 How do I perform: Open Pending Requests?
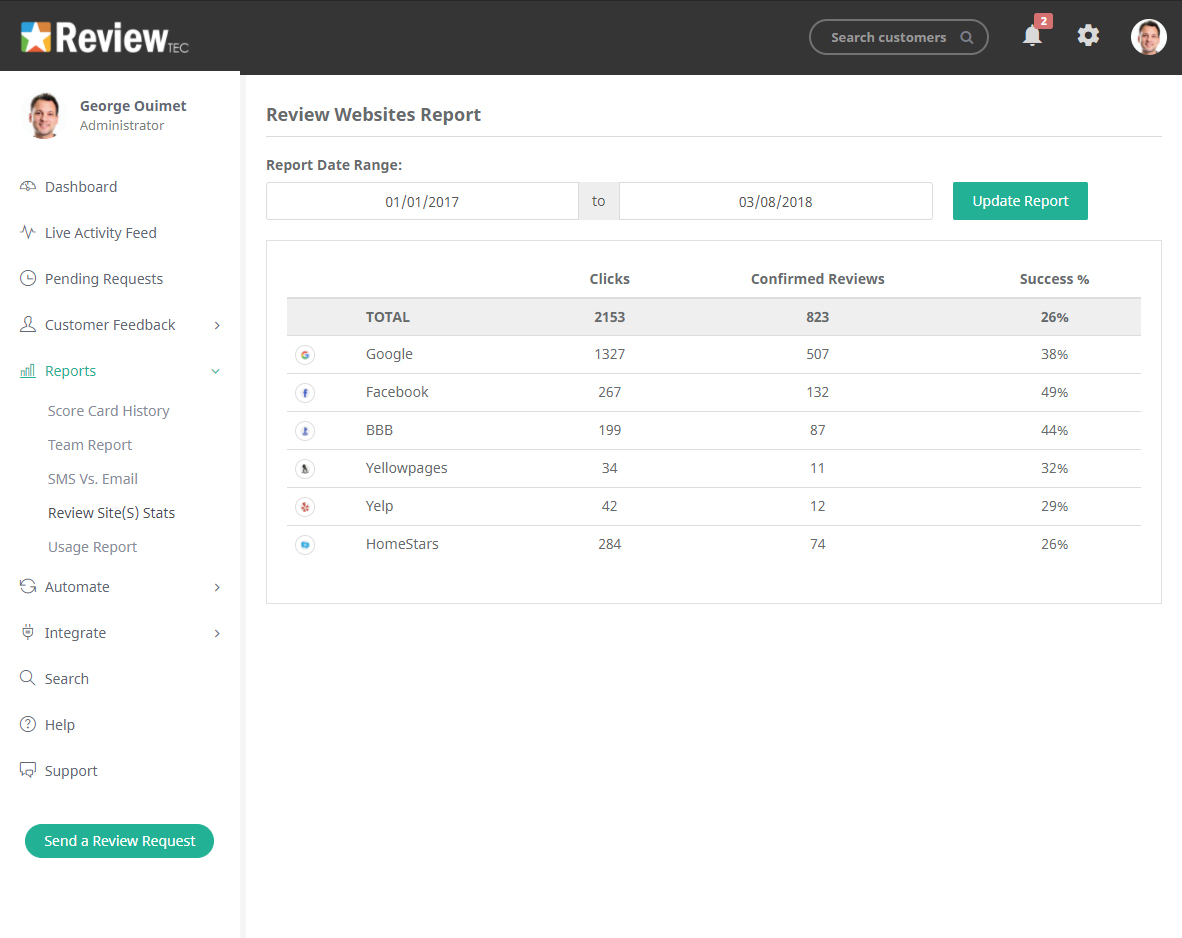[x=103, y=278]
